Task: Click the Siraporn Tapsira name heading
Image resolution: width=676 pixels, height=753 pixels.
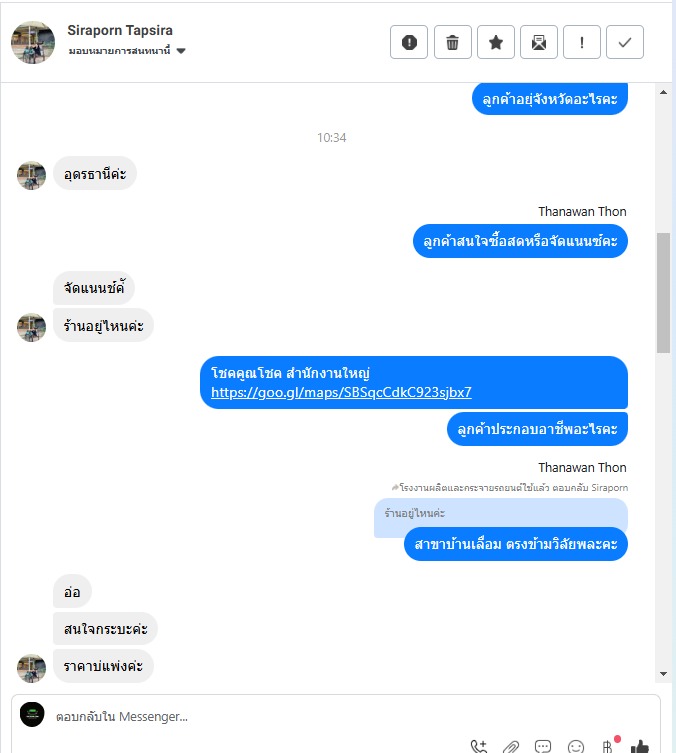Action: point(120,30)
